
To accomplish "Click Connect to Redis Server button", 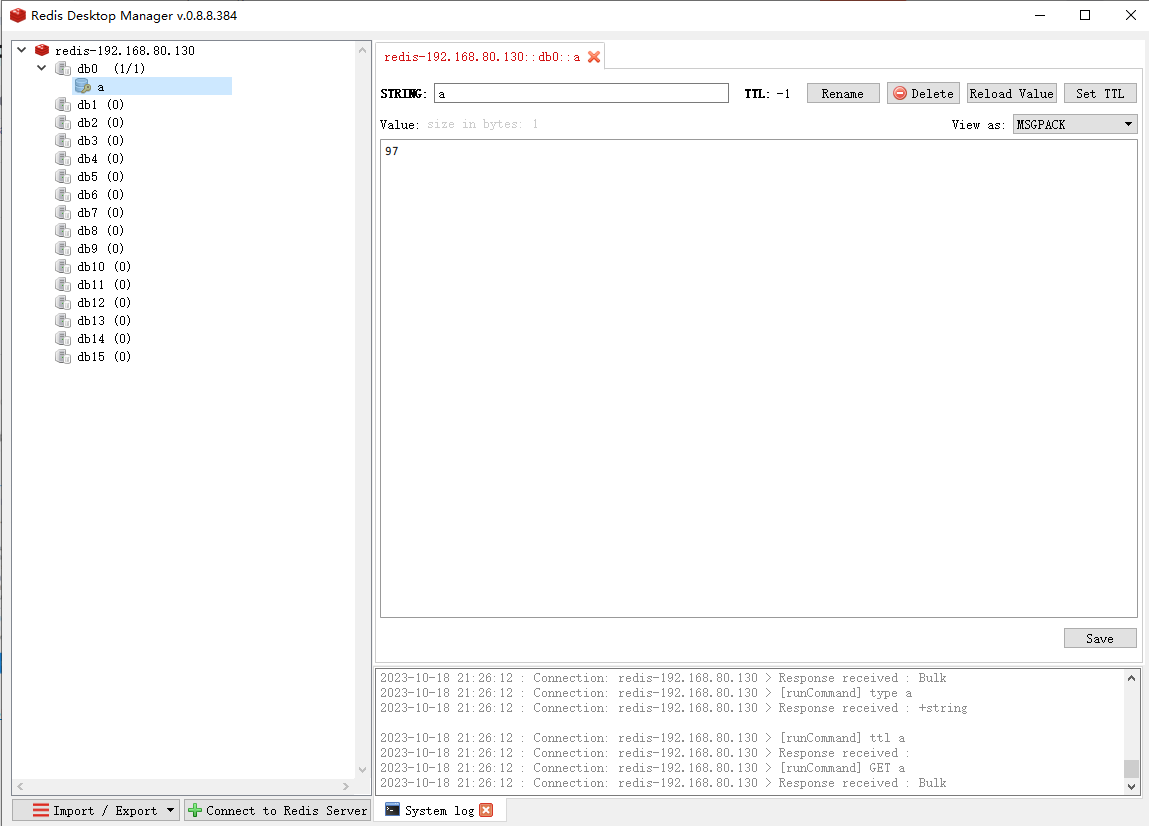I will 278,810.
